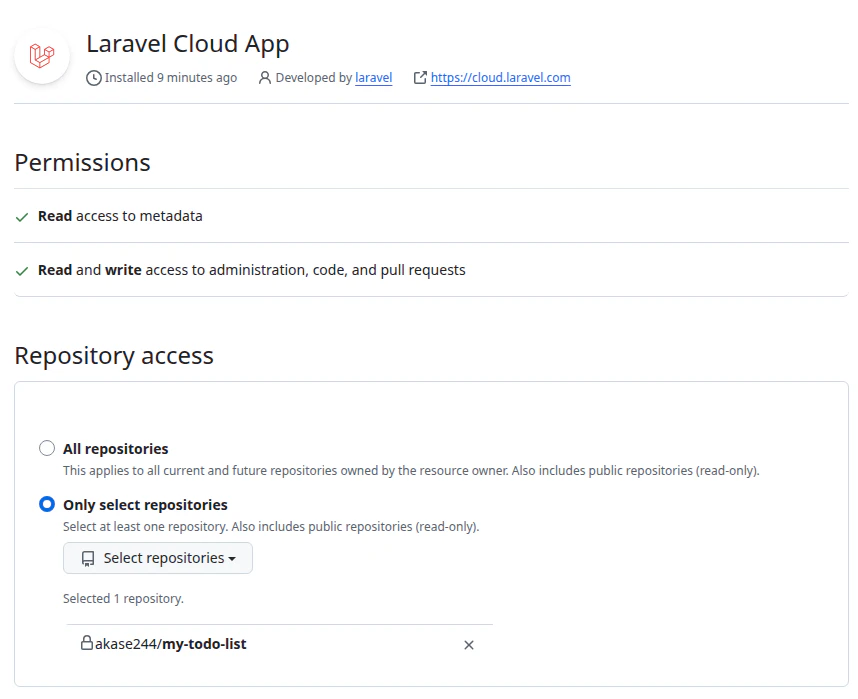Click the clock icon beside Installed

click(x=94, y=78)
